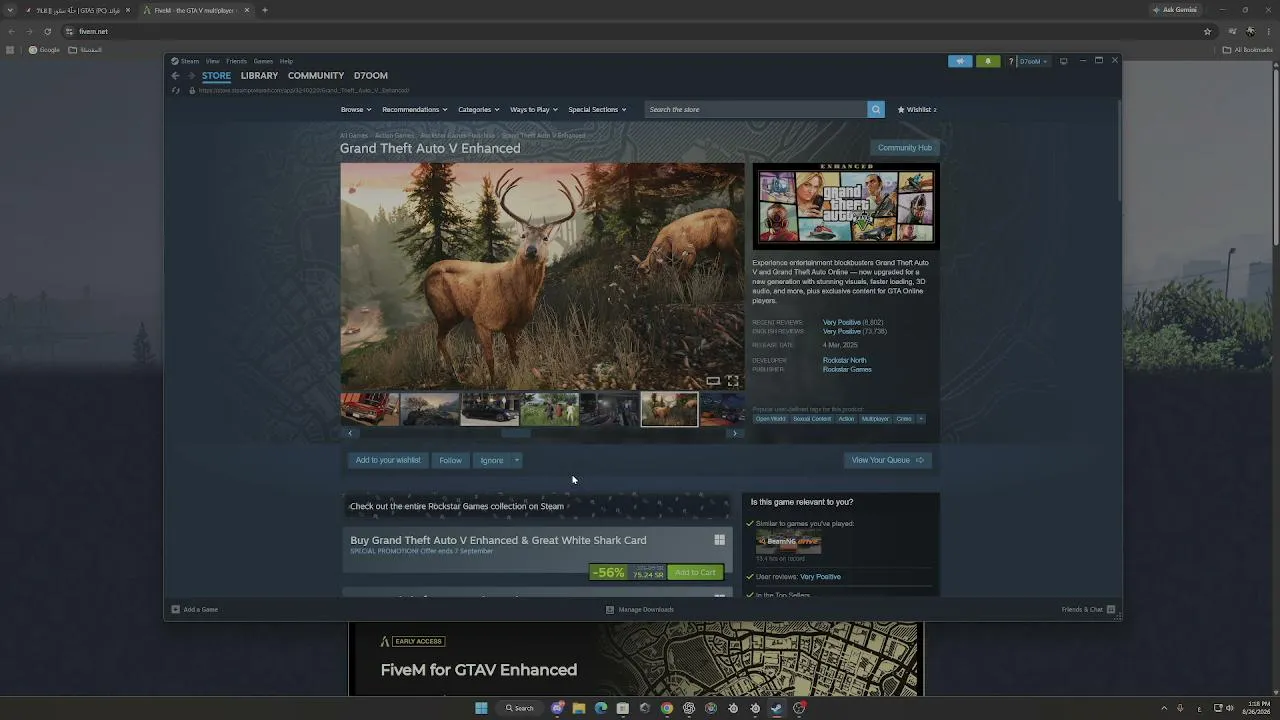1280x720 pixels.
Task: Reload the Chrome page
Action: pyautogui.click(x=47, y=31)
